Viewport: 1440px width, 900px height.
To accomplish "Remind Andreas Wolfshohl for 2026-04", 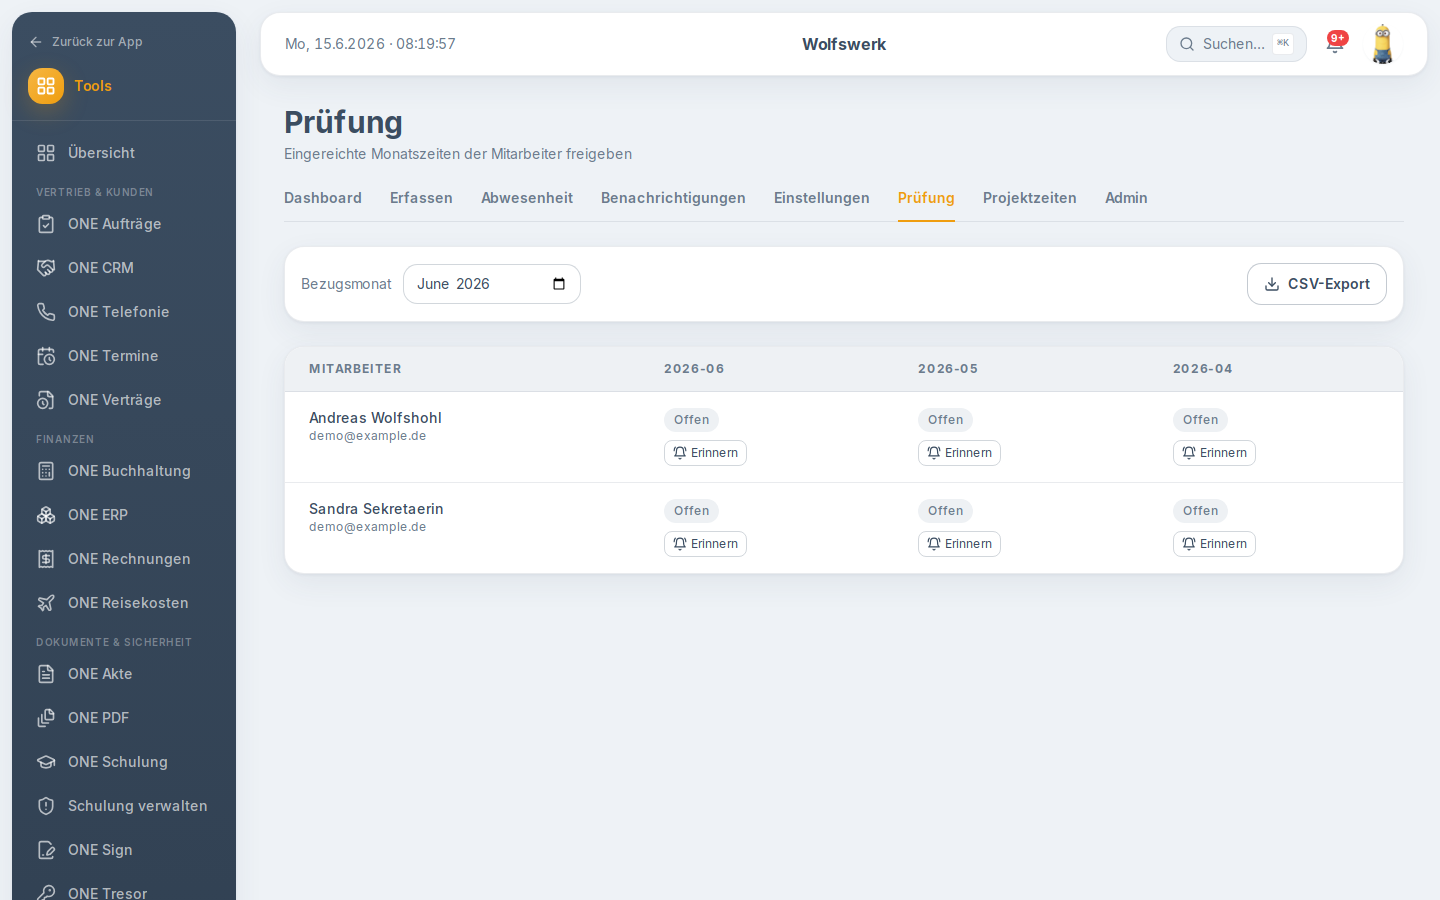I will (x=1214, y=453).
